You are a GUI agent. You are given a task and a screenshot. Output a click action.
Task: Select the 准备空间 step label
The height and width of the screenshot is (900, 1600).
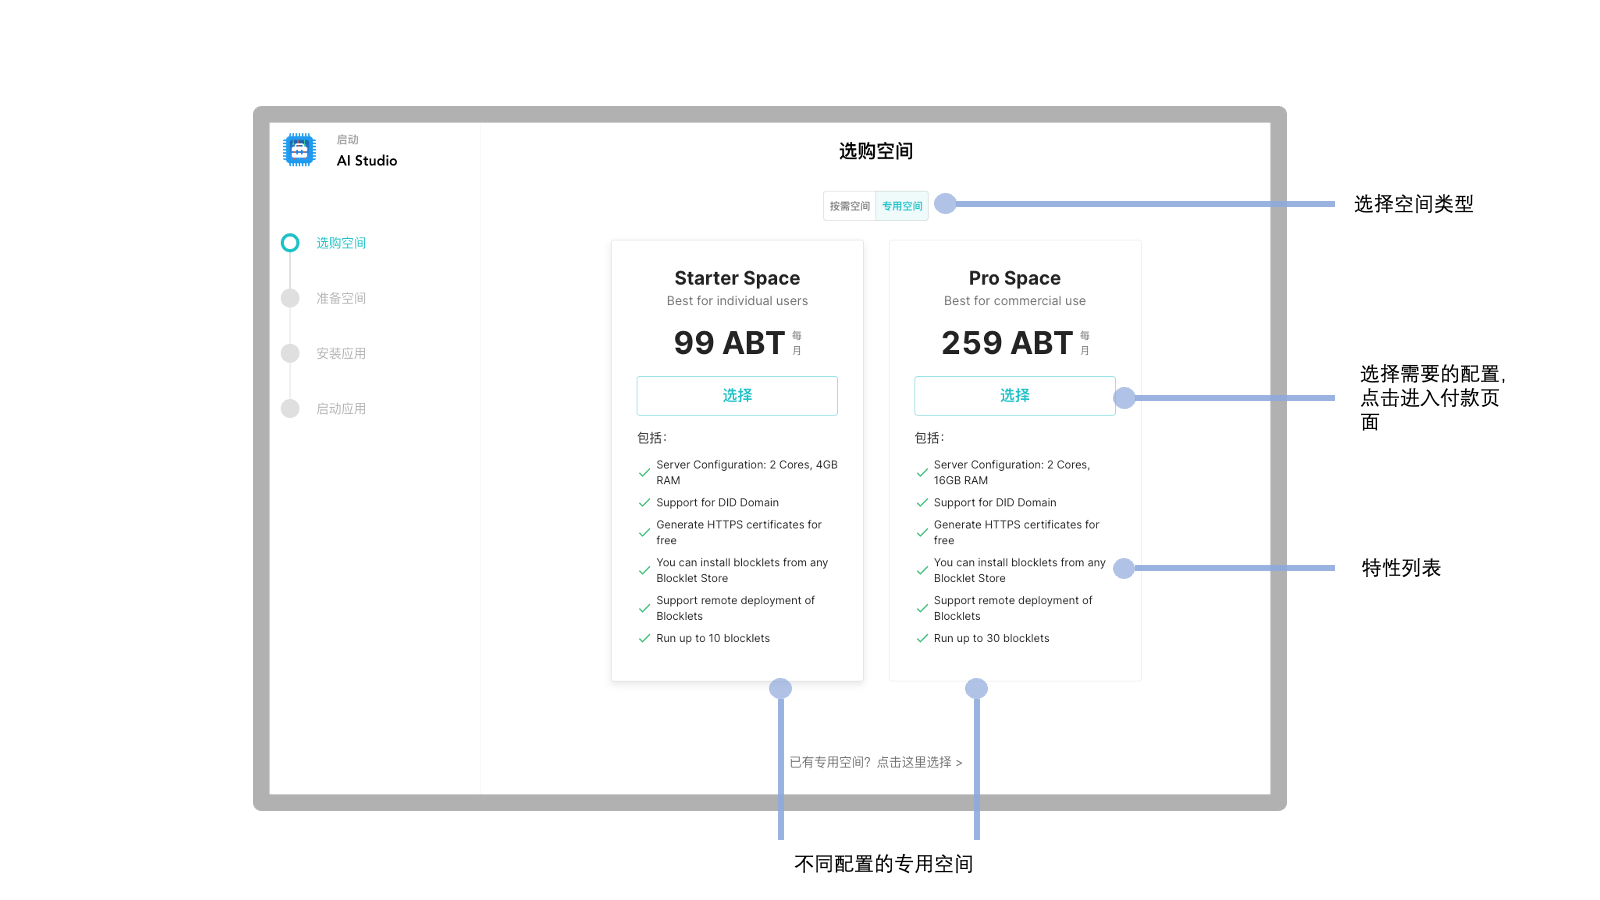pos(341,298)
